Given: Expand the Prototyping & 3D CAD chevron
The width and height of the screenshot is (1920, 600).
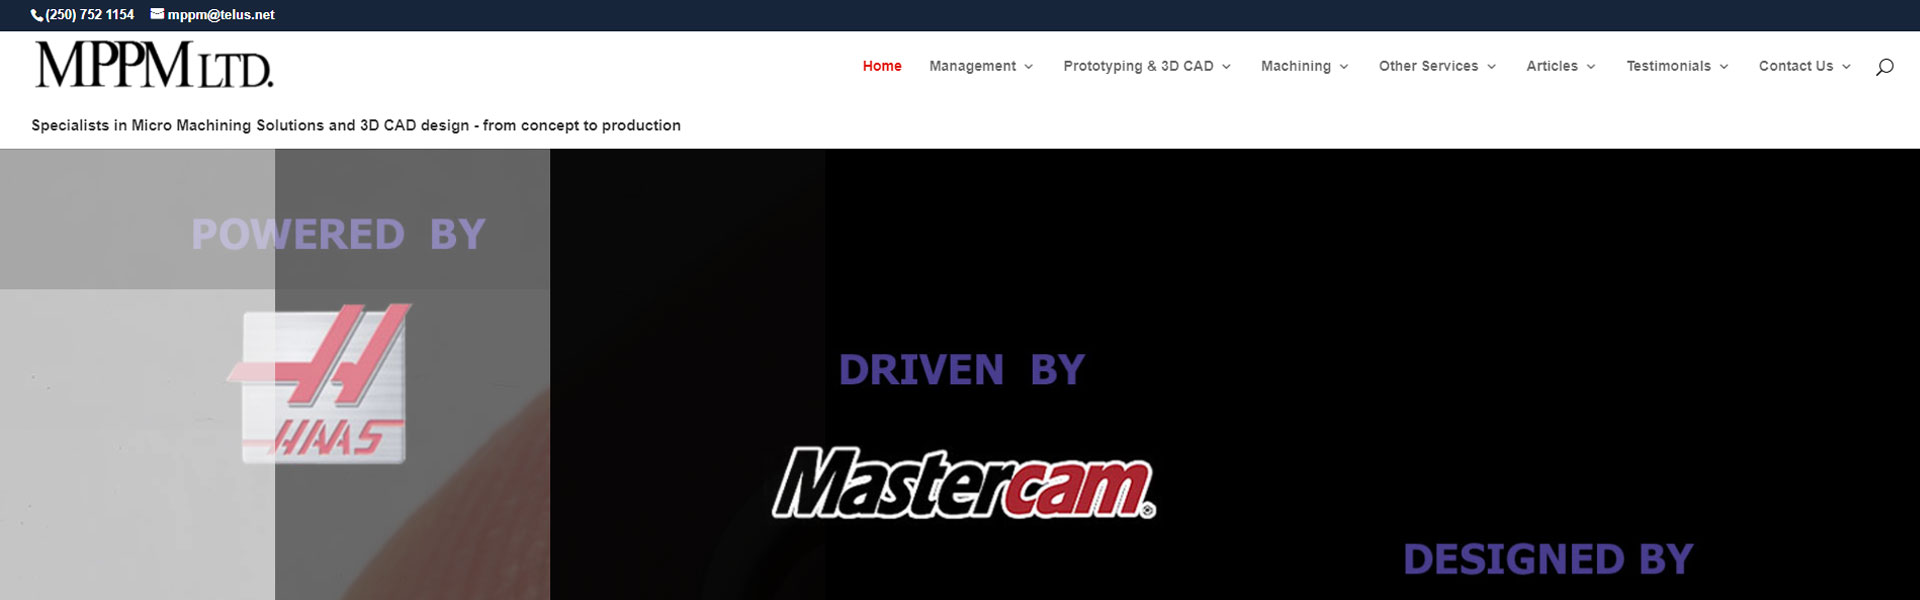Looking at the screenshot, I should click(1226, 67).
